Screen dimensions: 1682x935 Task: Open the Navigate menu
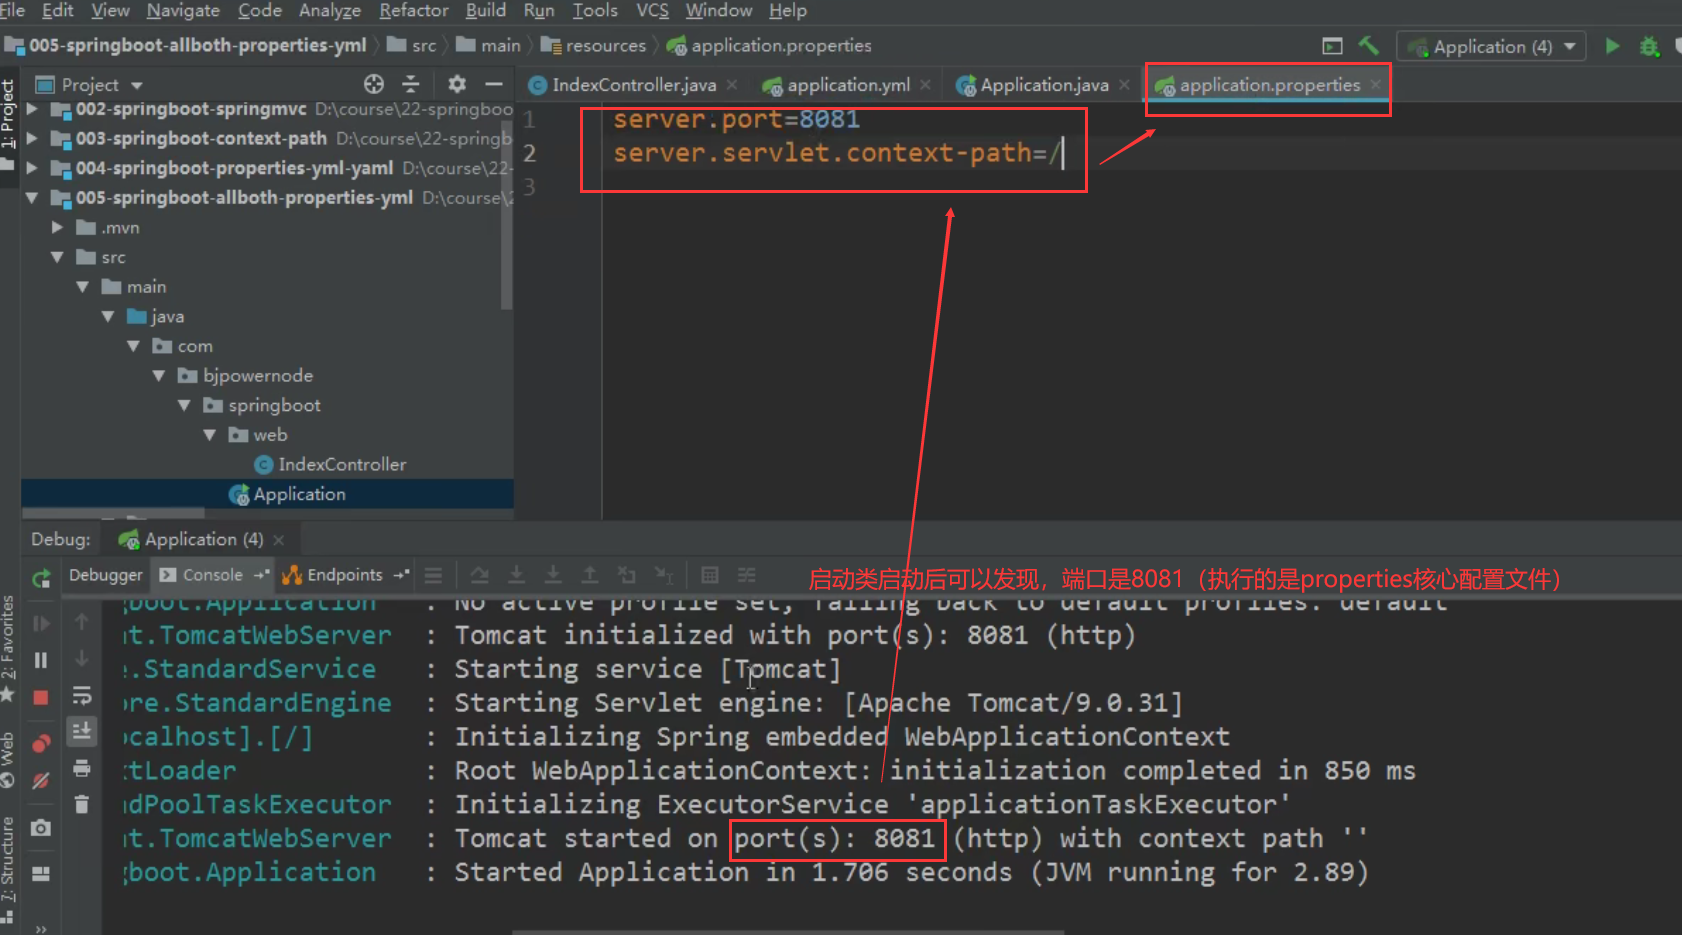(183, 10)
